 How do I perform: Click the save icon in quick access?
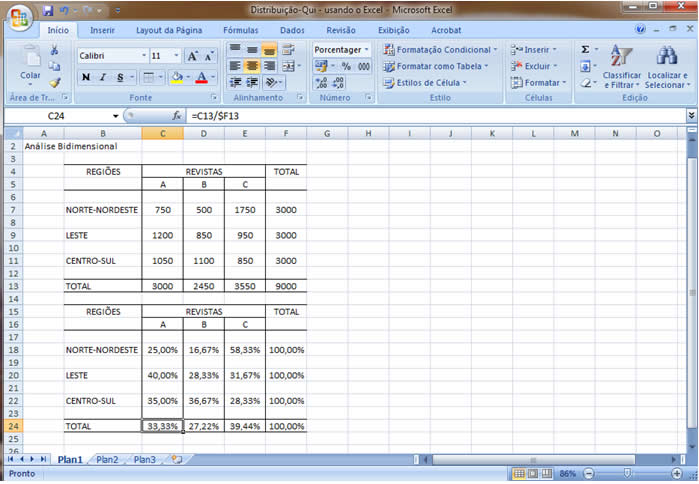click(47, 11)
